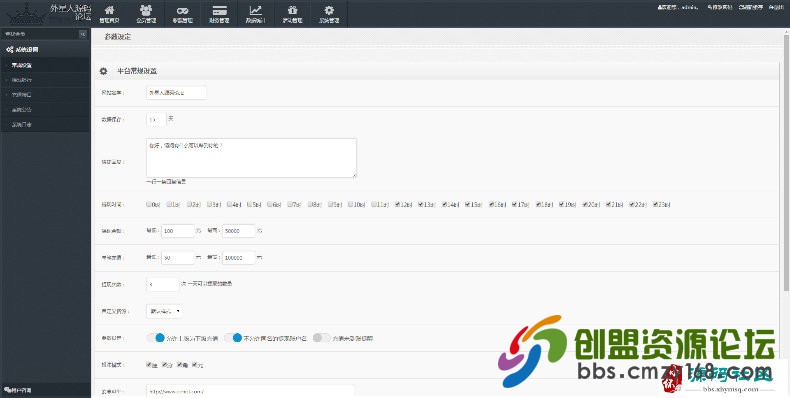Viewport: 790px width, 398px height.
Task: Open the gift box icon management tab
Action: (292, 14)
